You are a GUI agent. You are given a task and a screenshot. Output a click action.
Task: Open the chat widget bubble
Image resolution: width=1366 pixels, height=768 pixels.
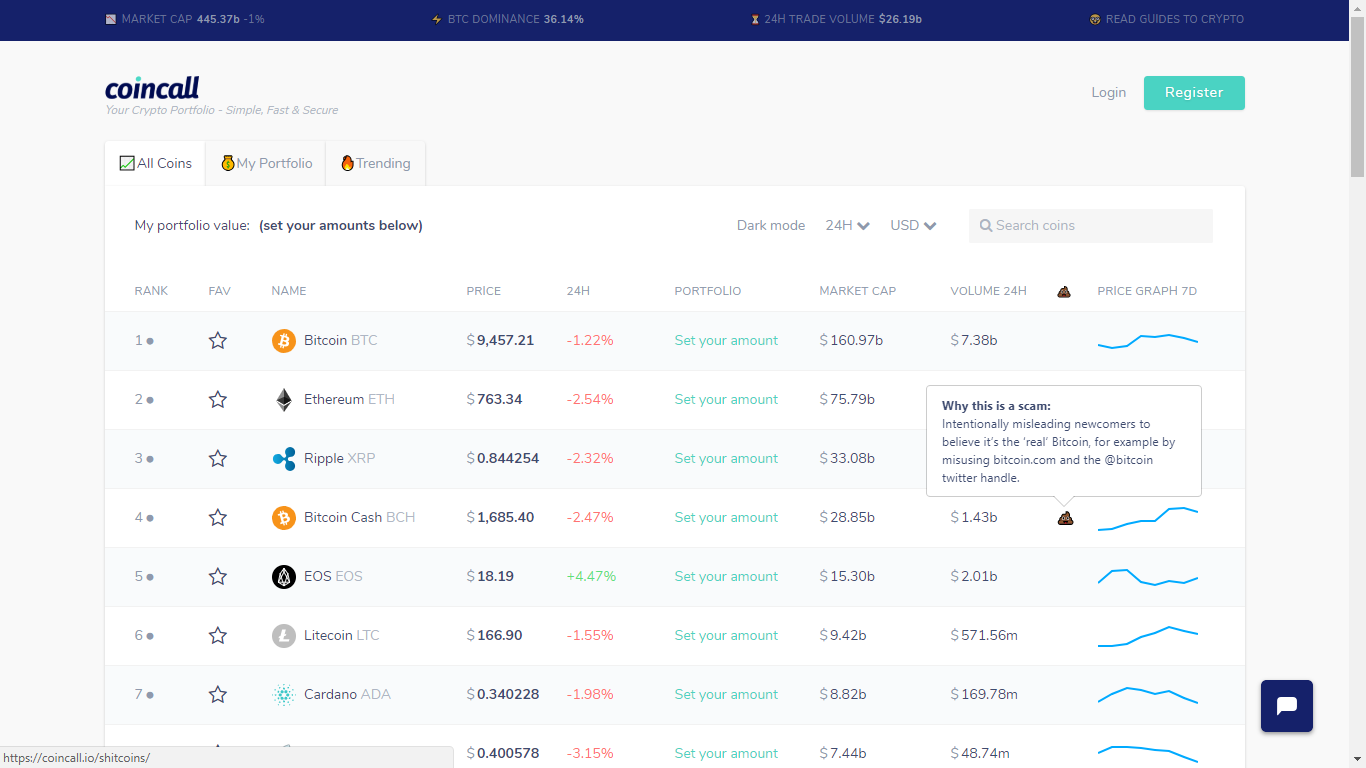(1287, 706)
